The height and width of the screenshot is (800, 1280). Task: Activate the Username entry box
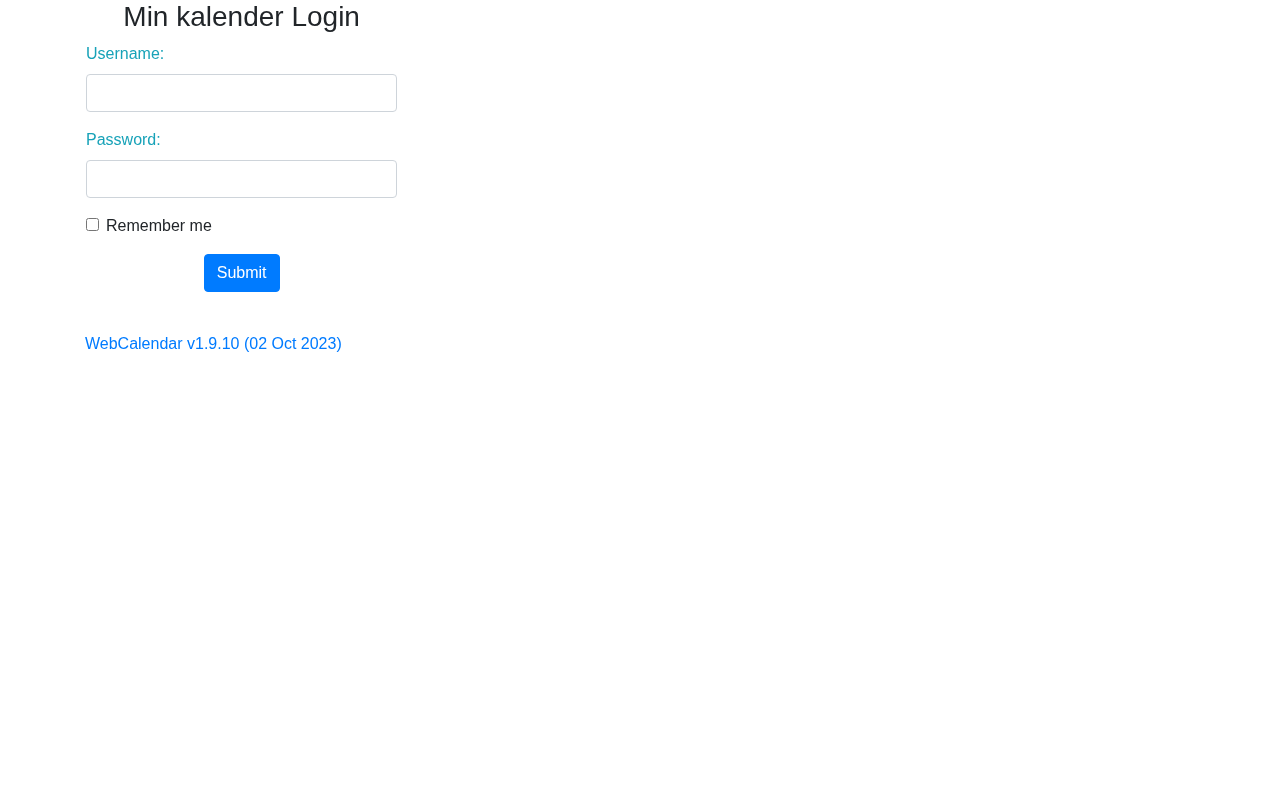click(x=241, y=93)
